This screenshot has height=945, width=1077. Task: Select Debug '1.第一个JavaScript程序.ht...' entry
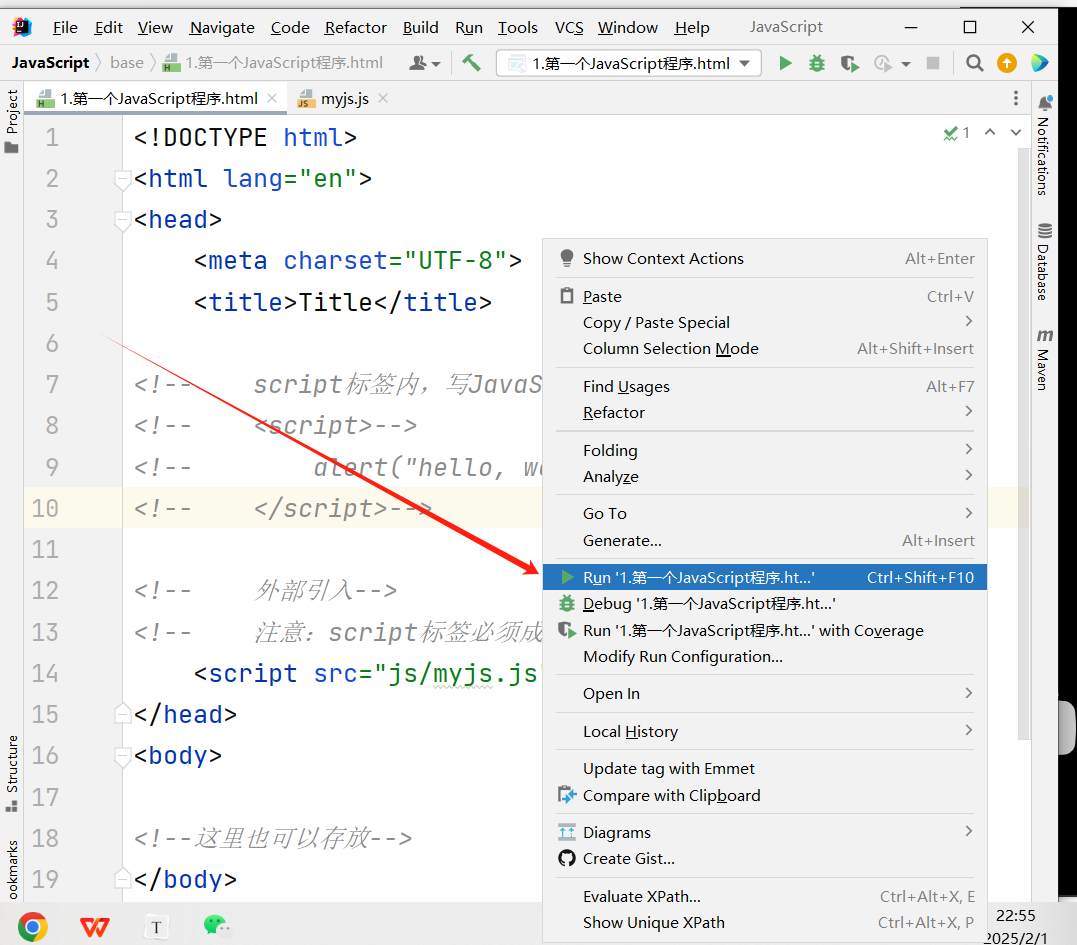click(x=764, y=604)
